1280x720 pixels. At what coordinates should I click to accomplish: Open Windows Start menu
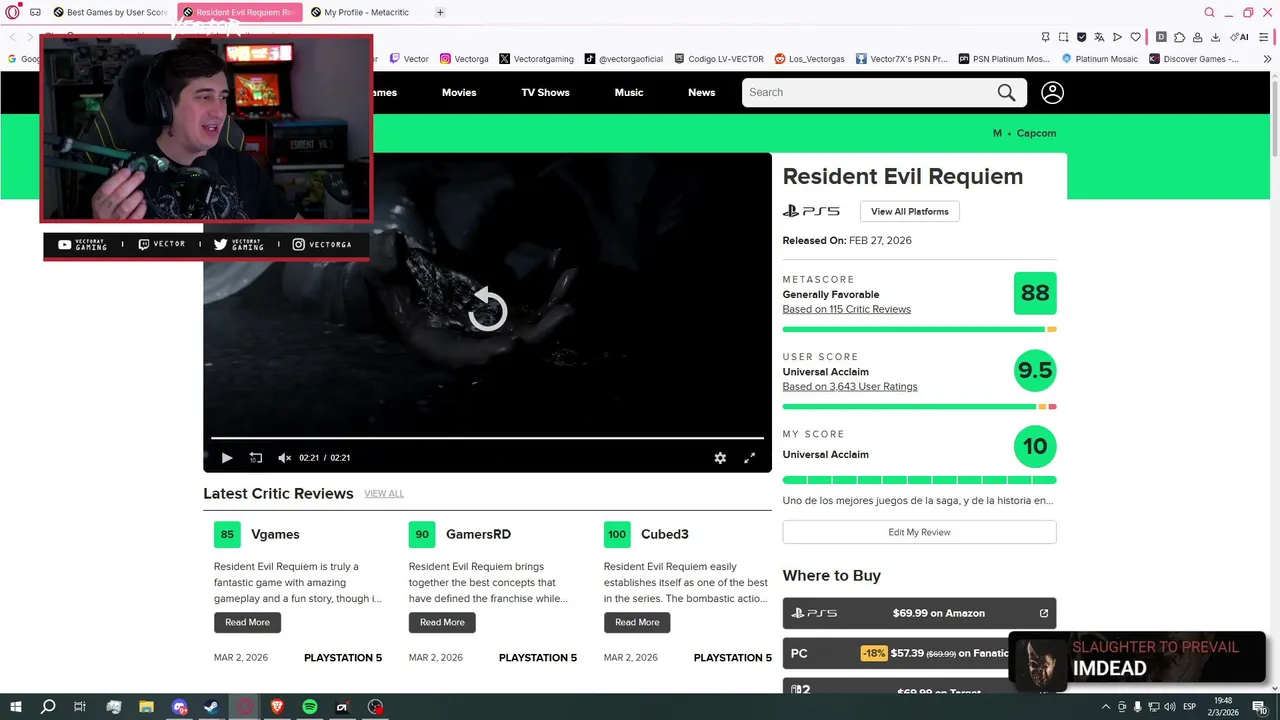point(15,707)
